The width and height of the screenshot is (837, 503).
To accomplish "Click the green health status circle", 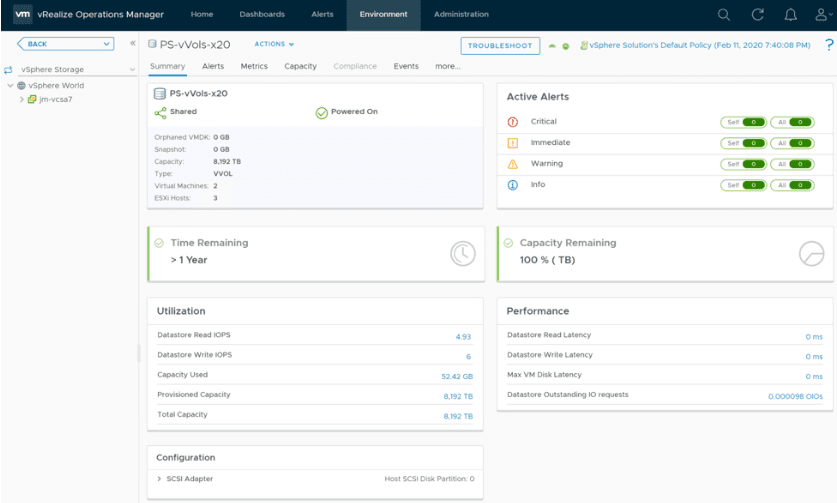I will click(566, 46).
